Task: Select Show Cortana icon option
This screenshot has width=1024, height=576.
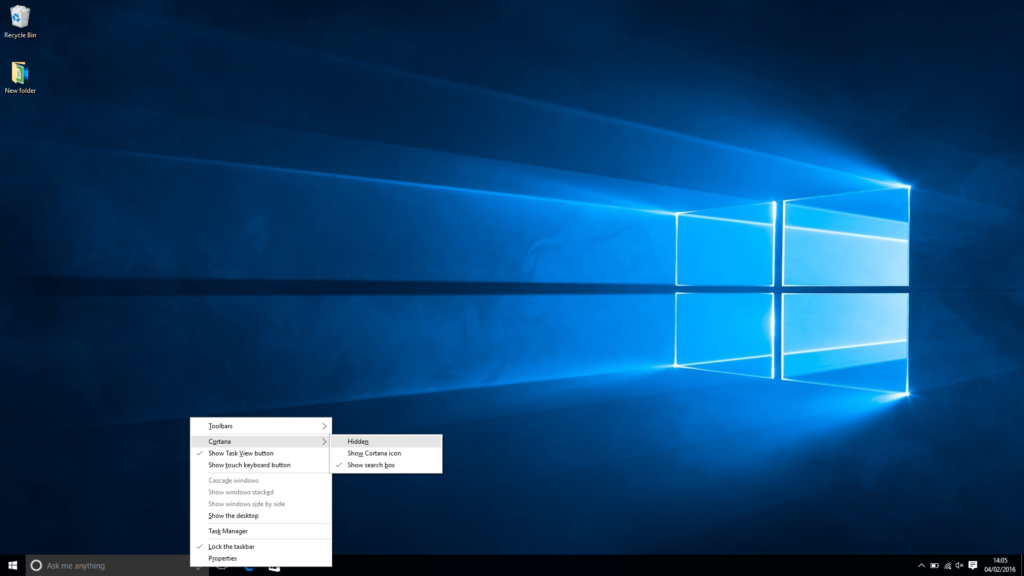Action: click(386, 453)
